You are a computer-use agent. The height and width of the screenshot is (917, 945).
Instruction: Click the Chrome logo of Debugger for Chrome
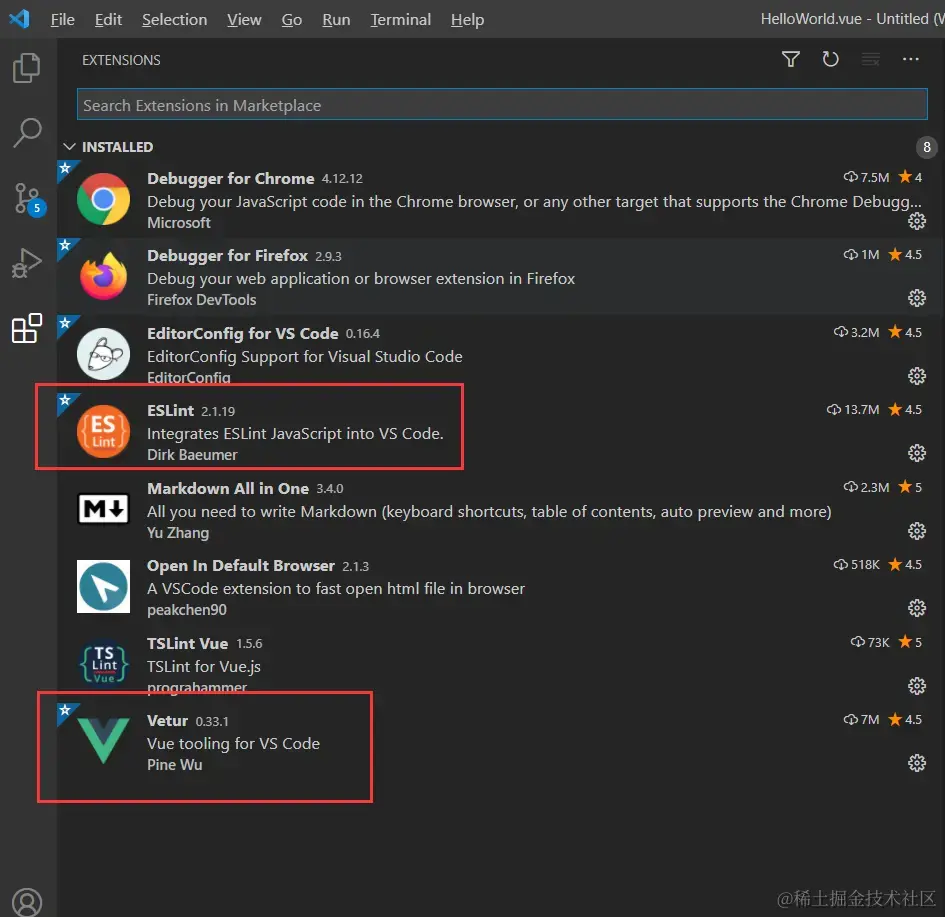coord(103,199)
